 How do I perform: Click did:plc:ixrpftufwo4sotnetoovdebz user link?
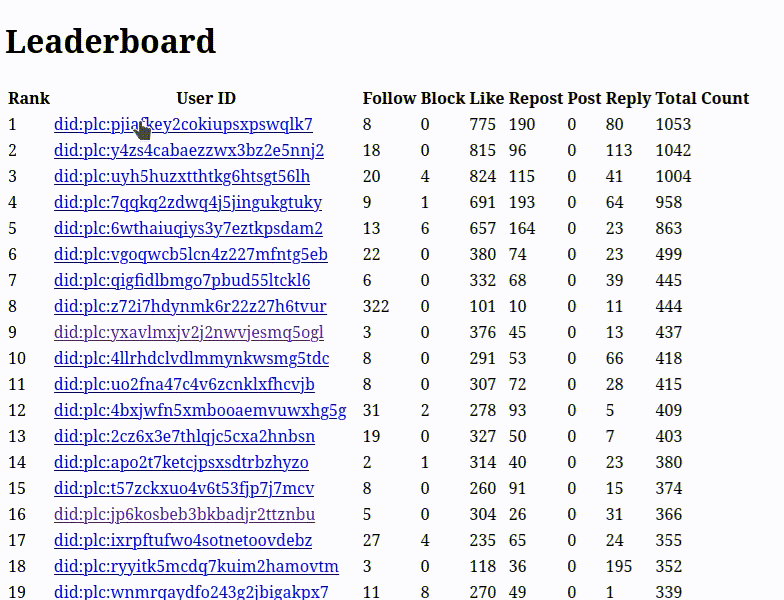[x=183, y=541]
